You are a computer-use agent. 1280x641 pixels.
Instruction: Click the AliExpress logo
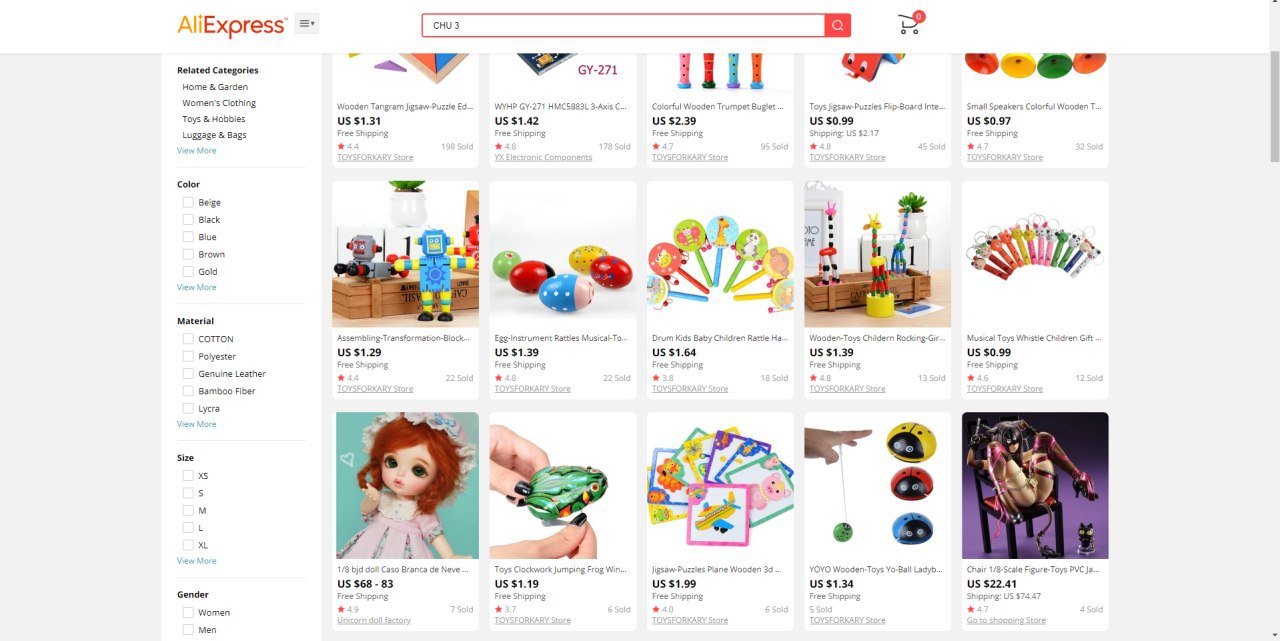(232, 25)
